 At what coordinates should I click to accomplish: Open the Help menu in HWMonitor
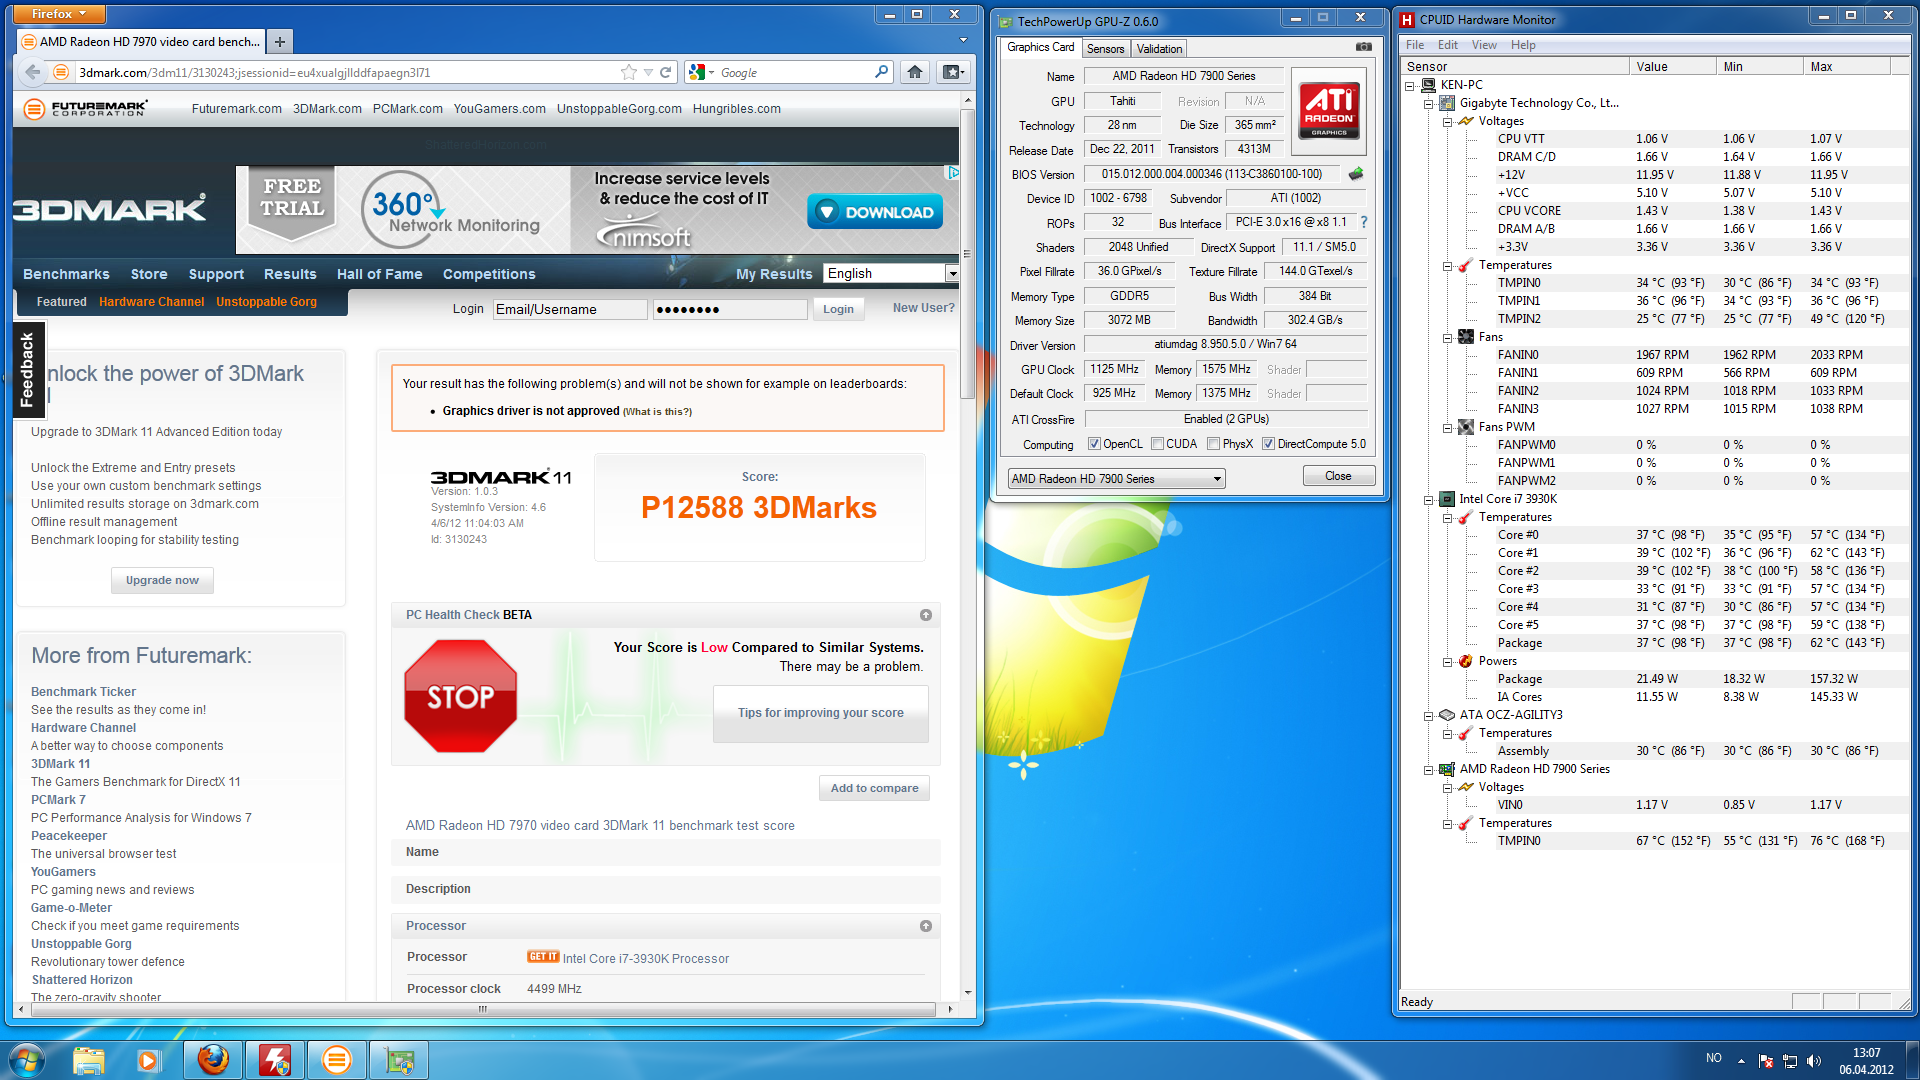coord(1523,45)
